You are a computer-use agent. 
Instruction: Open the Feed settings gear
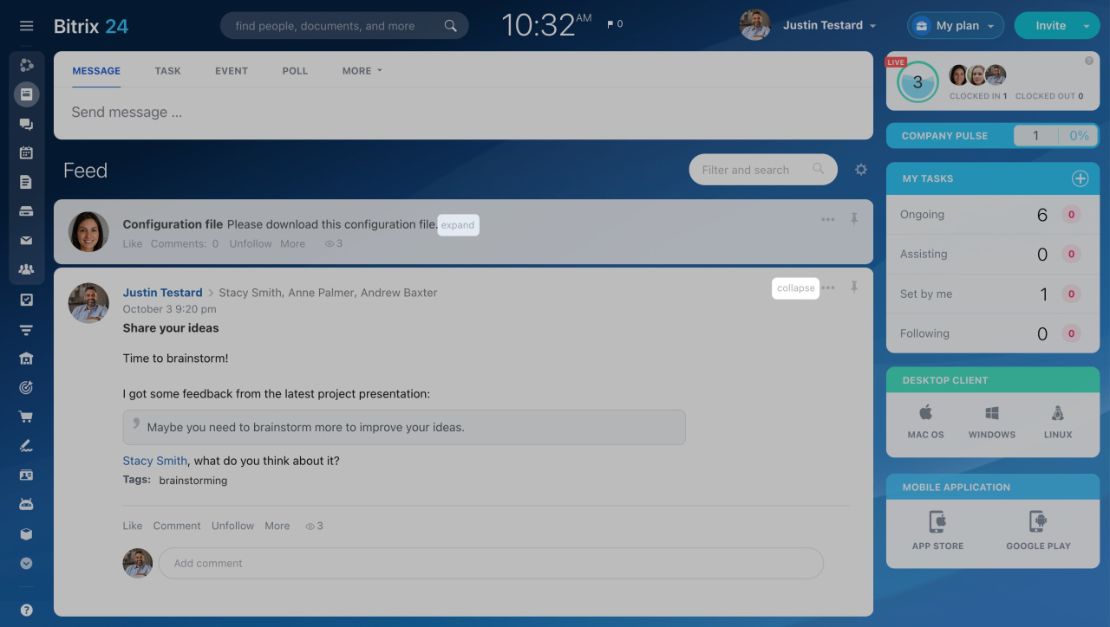click(x=861, y=170)
